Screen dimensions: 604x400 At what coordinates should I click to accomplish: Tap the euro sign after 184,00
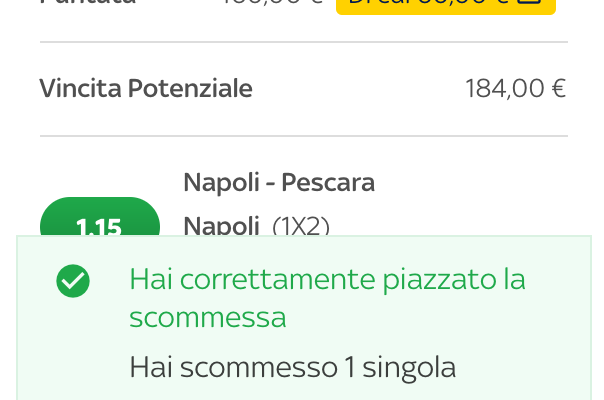tap(559, 89)
